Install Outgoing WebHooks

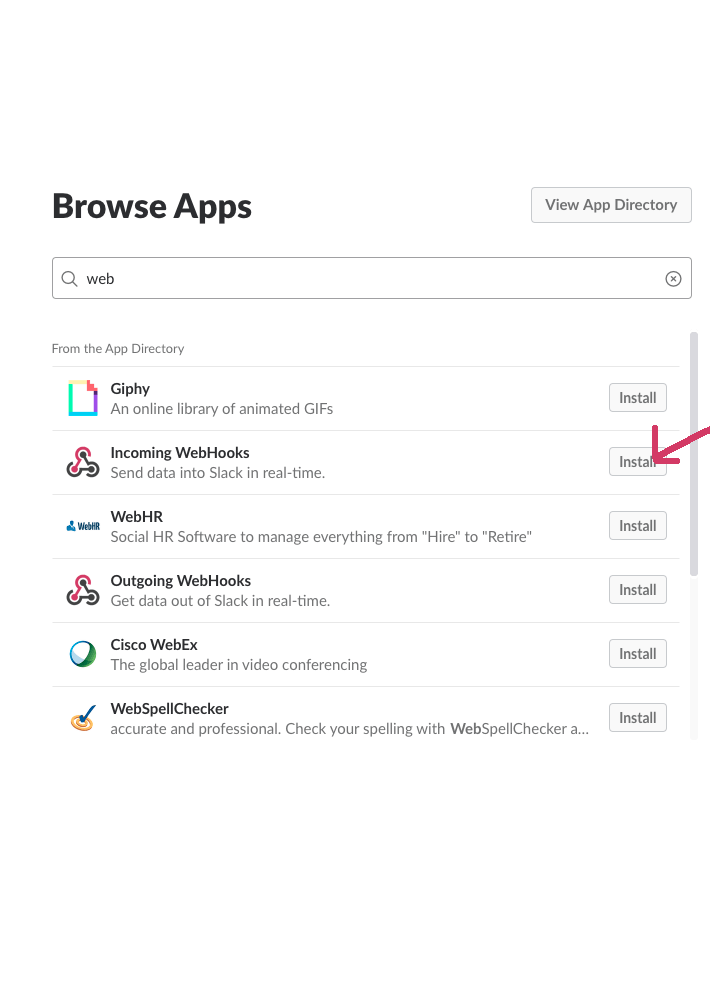pyautogui.click(x=638, y=590)
